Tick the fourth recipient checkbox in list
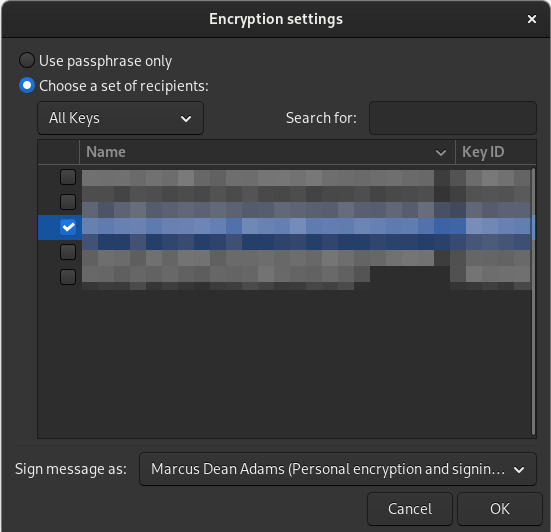This screenshot has width=551, height=532. pyautogui.click(x=68, y=252)
